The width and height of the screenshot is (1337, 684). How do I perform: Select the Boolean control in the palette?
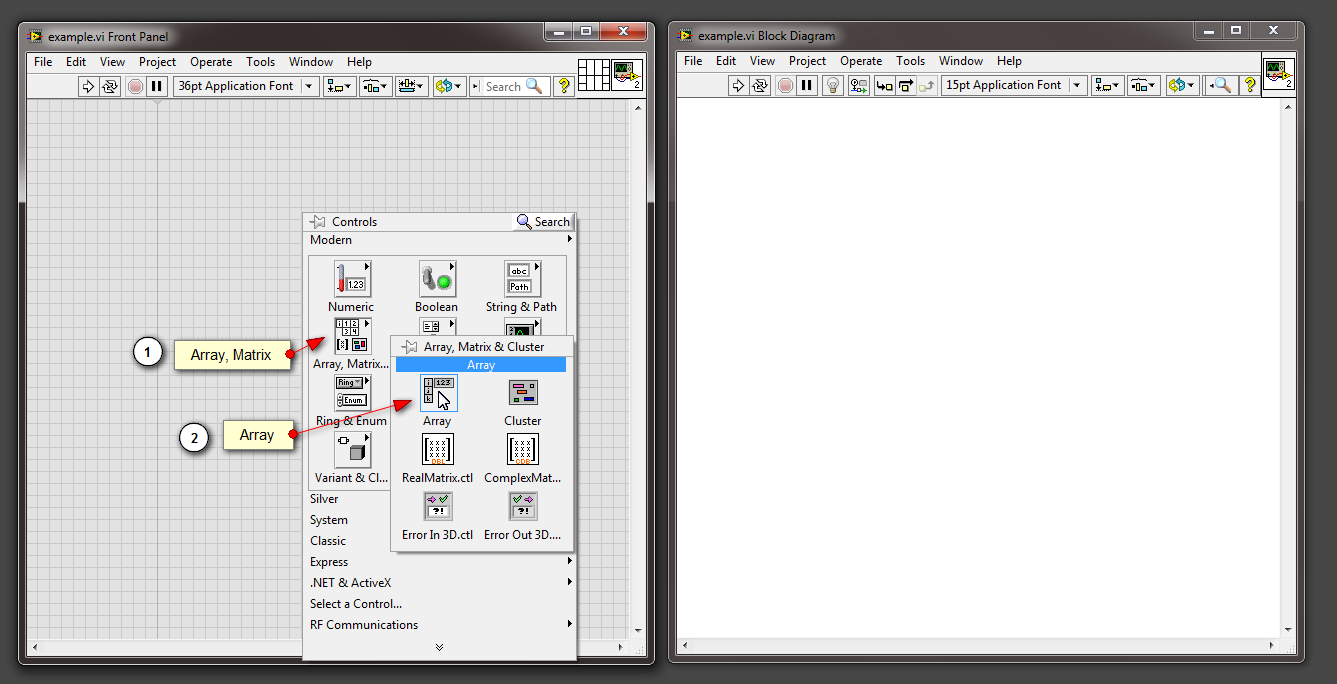(436, 278)
